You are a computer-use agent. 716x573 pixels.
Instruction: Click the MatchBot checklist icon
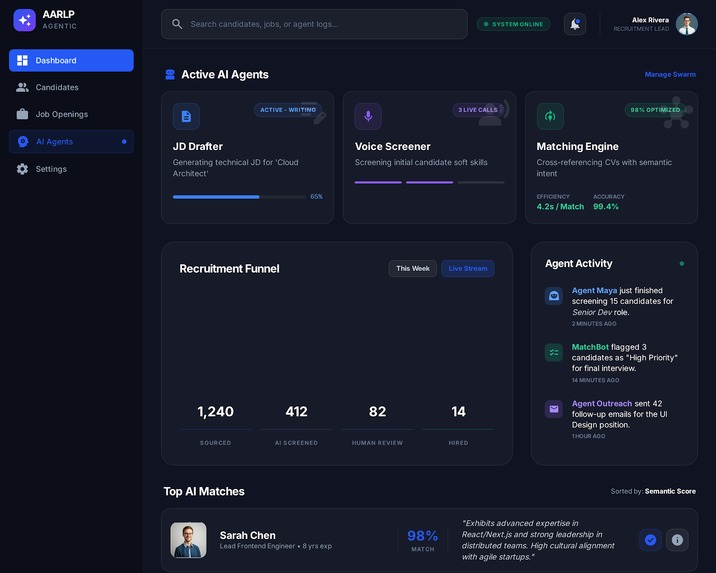(554, 352)
